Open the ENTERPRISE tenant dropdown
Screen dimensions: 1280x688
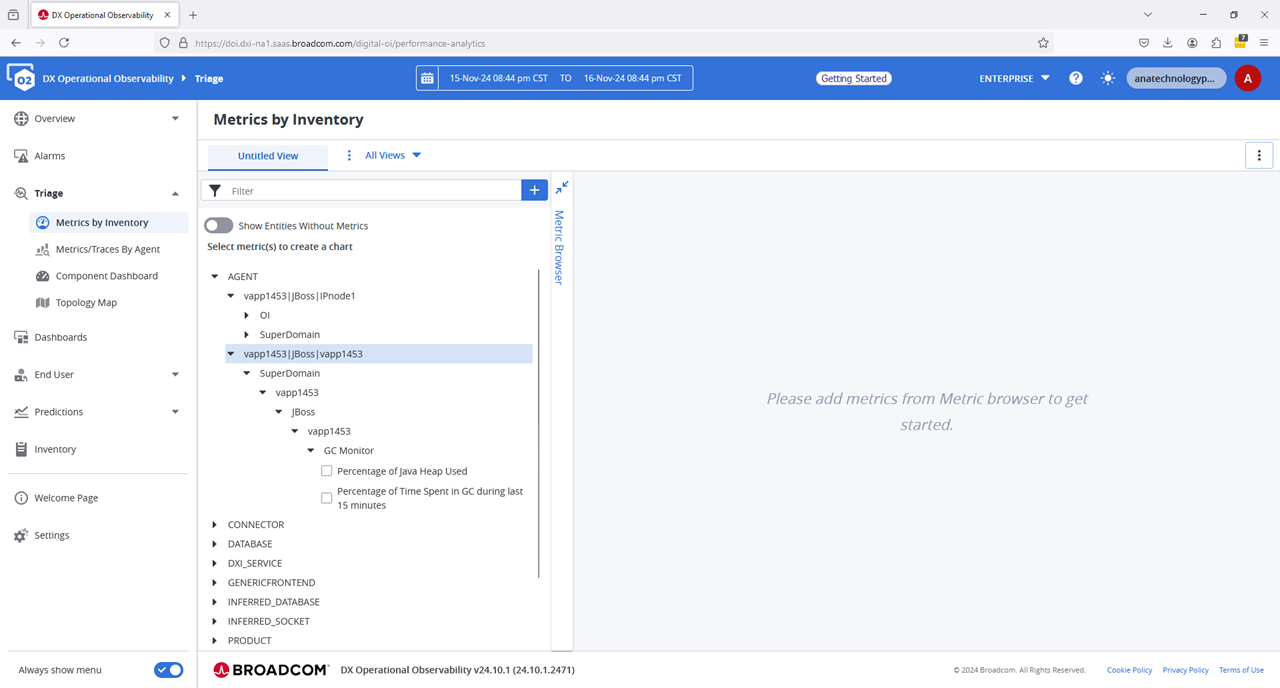tap(1014, 78)
